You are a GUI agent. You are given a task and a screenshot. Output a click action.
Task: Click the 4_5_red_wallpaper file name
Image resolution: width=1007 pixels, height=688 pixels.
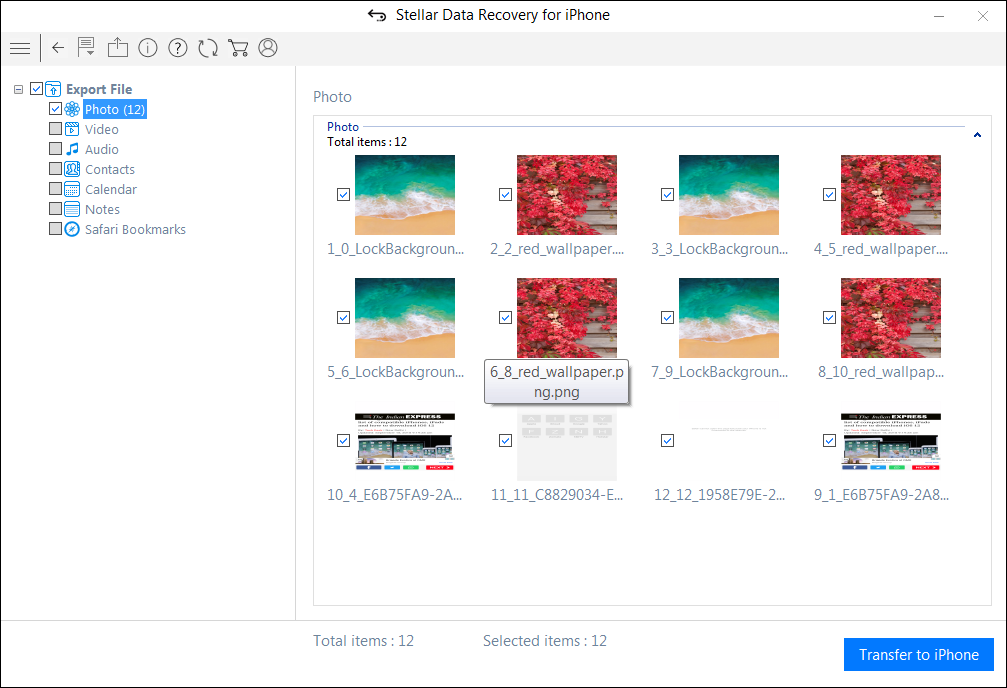[x=880, y=249]
